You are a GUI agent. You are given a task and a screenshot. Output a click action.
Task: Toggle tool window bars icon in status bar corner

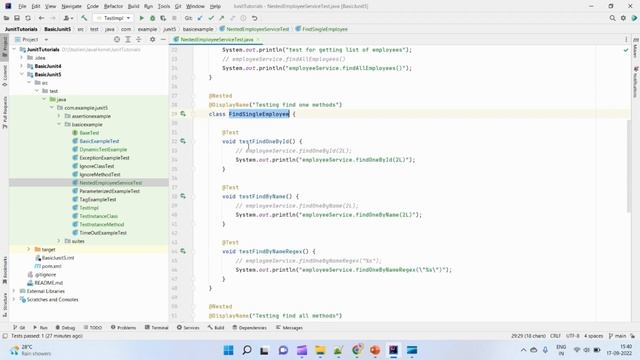(5, 336)
